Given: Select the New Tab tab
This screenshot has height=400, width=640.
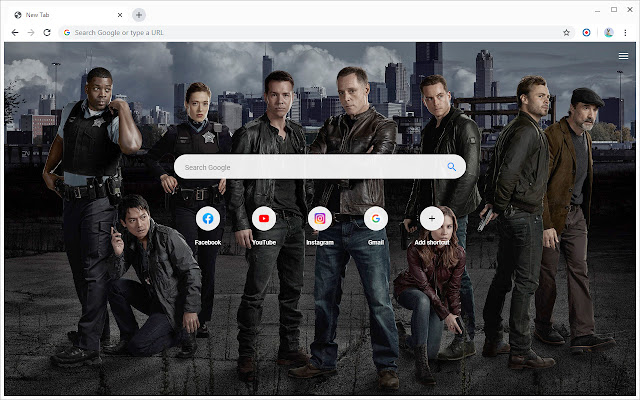Looking at the screenshot, I should click(67, 15).
